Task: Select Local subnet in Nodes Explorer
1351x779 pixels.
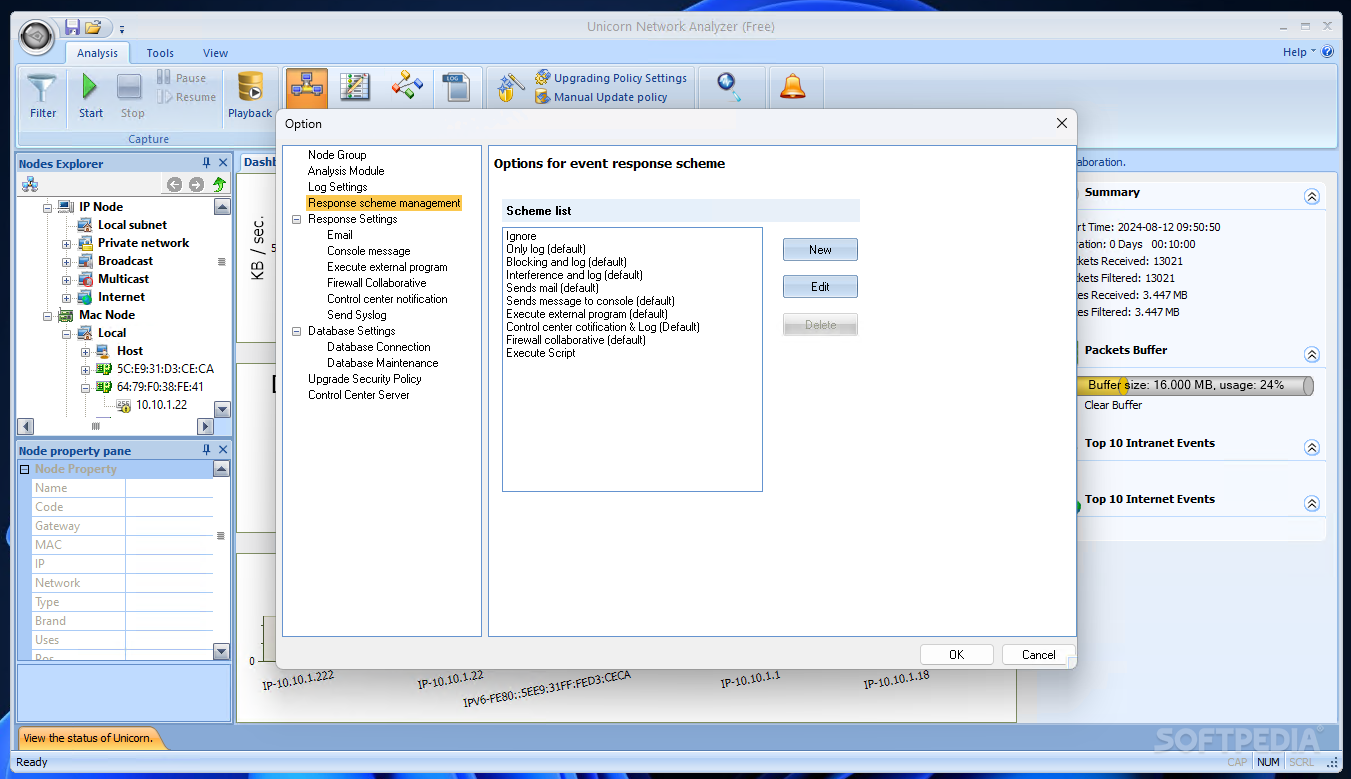Action: point(132,225)
